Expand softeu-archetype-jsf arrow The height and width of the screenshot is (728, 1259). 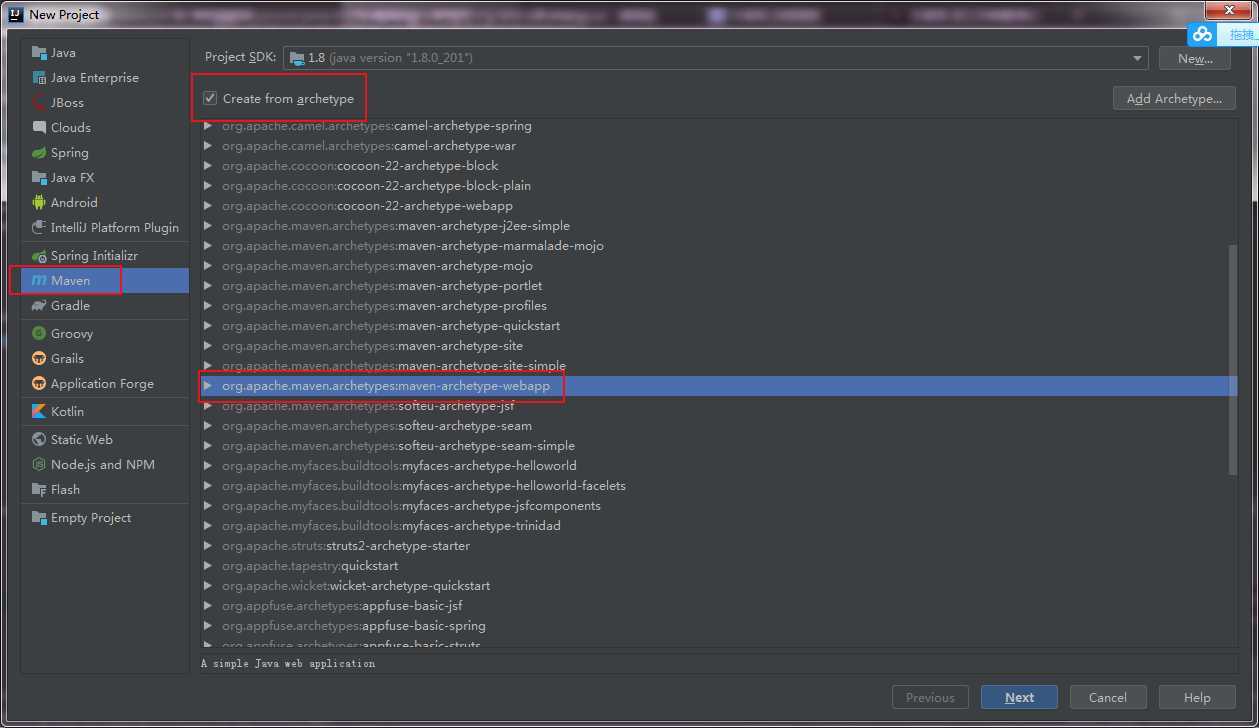pyautogui.click(x=208, y=406)
